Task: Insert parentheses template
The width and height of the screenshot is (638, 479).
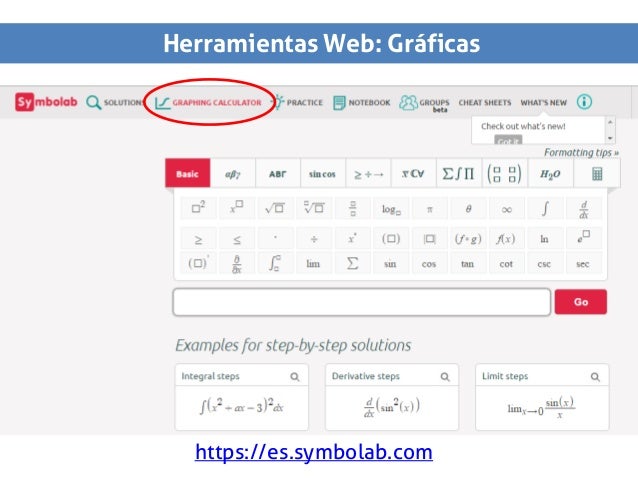Action: click(391, 239)
